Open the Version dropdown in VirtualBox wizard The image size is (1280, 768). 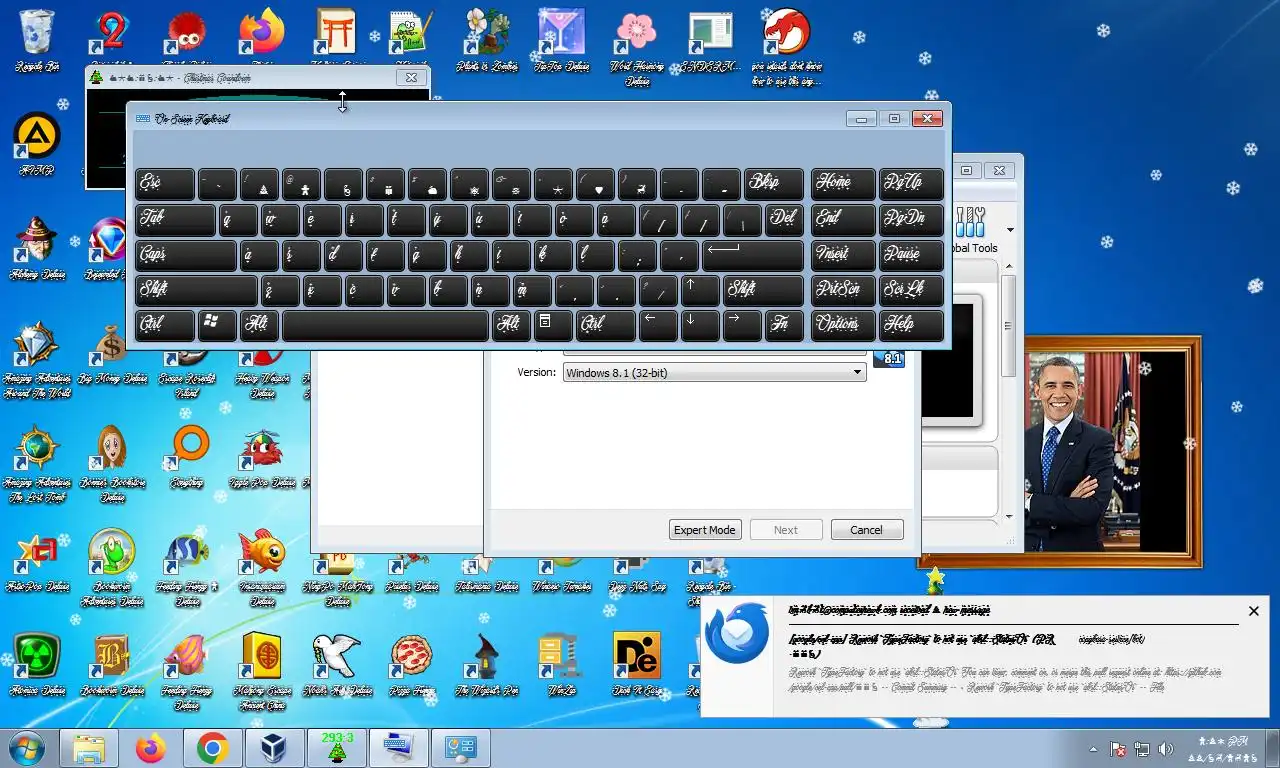[x=714, y=372]
